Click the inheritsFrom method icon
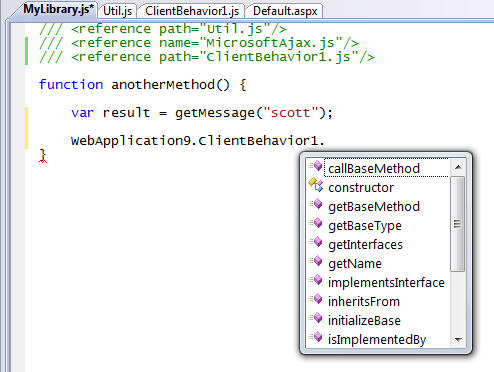Image resolution: width=494 pixels, height=372 pixels. click(316, 299)
